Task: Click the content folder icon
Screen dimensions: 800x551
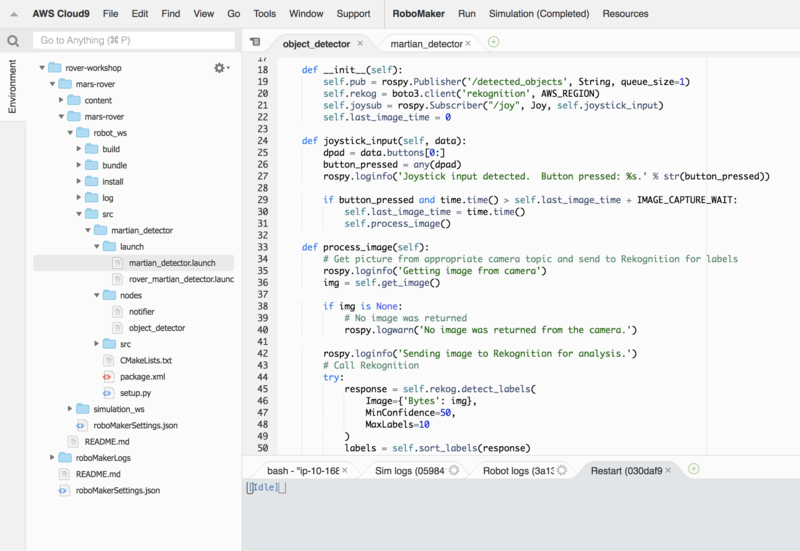Action: click(74, 101)
